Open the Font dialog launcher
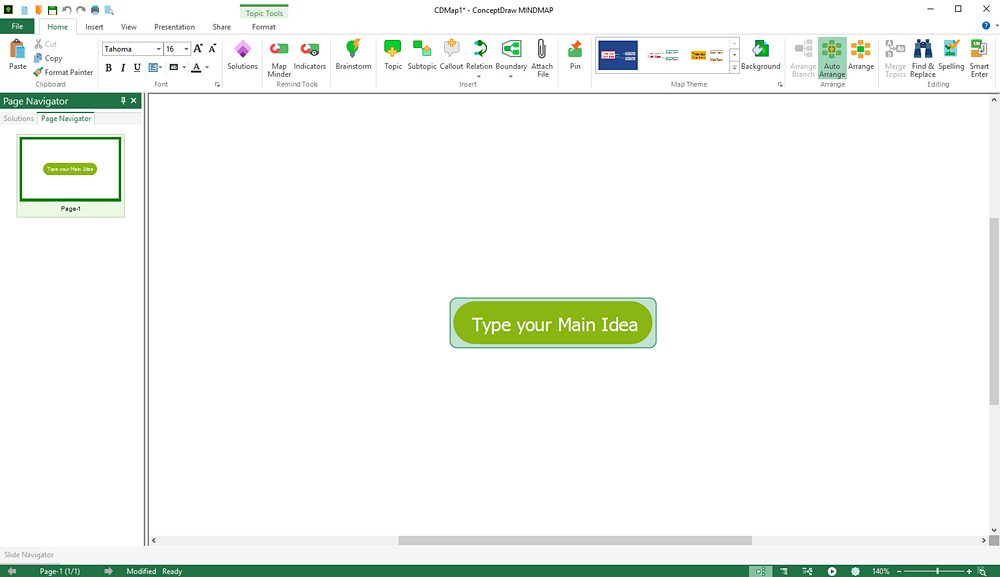1000x577 pixels. (217, 84)
